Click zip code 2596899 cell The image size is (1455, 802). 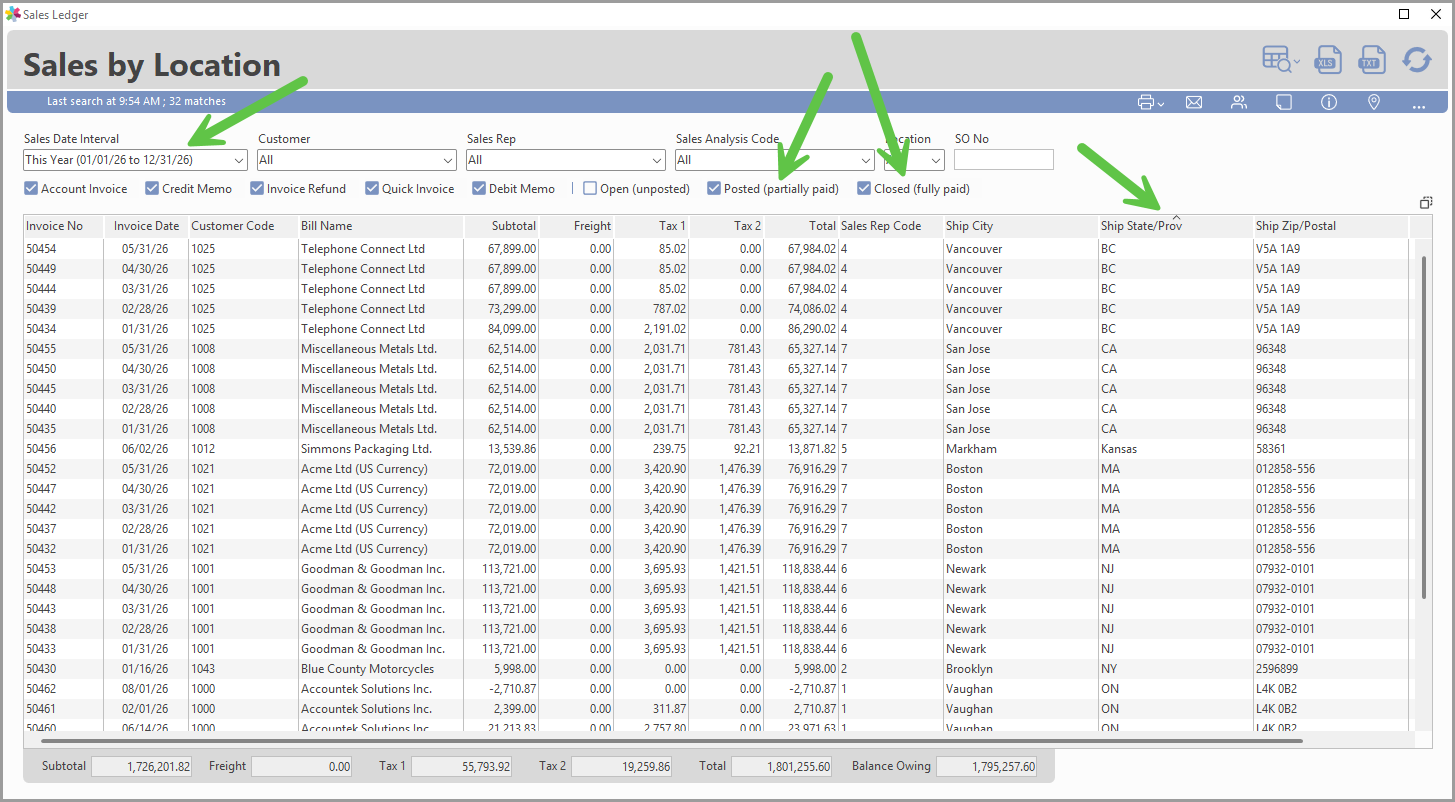1277,668
